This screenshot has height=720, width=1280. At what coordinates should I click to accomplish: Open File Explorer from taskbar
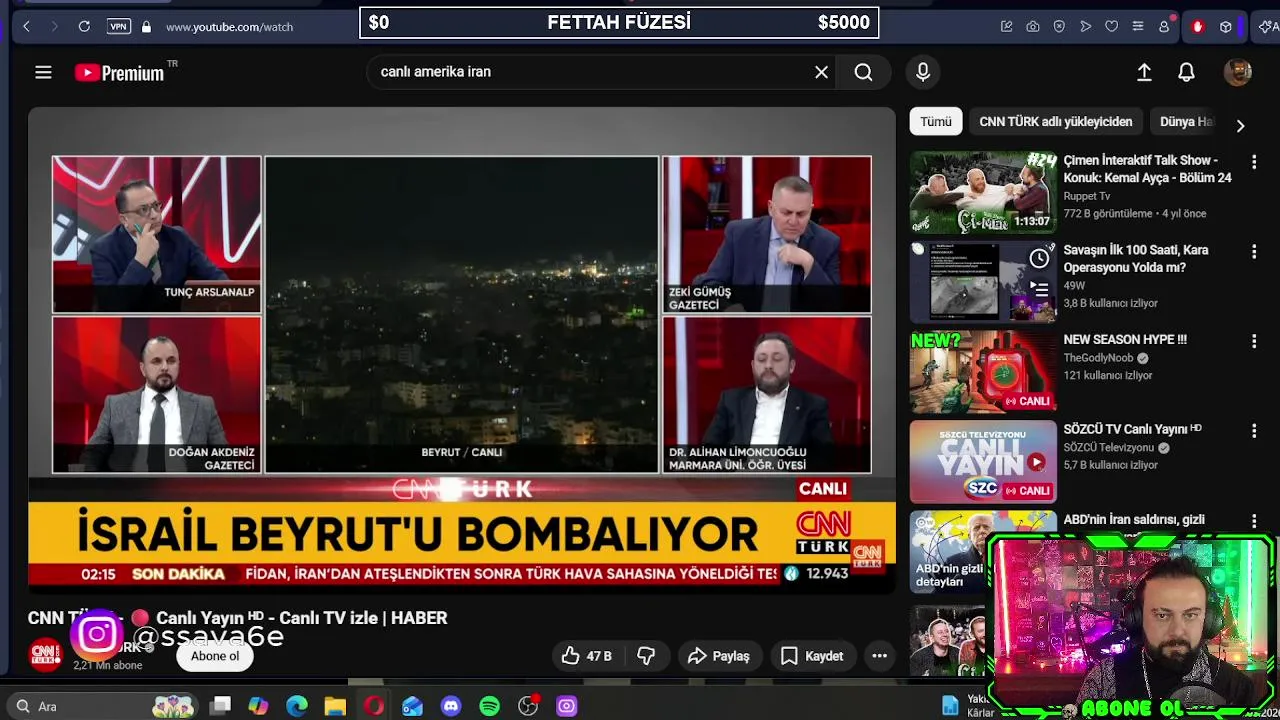[x=335, y=706]
